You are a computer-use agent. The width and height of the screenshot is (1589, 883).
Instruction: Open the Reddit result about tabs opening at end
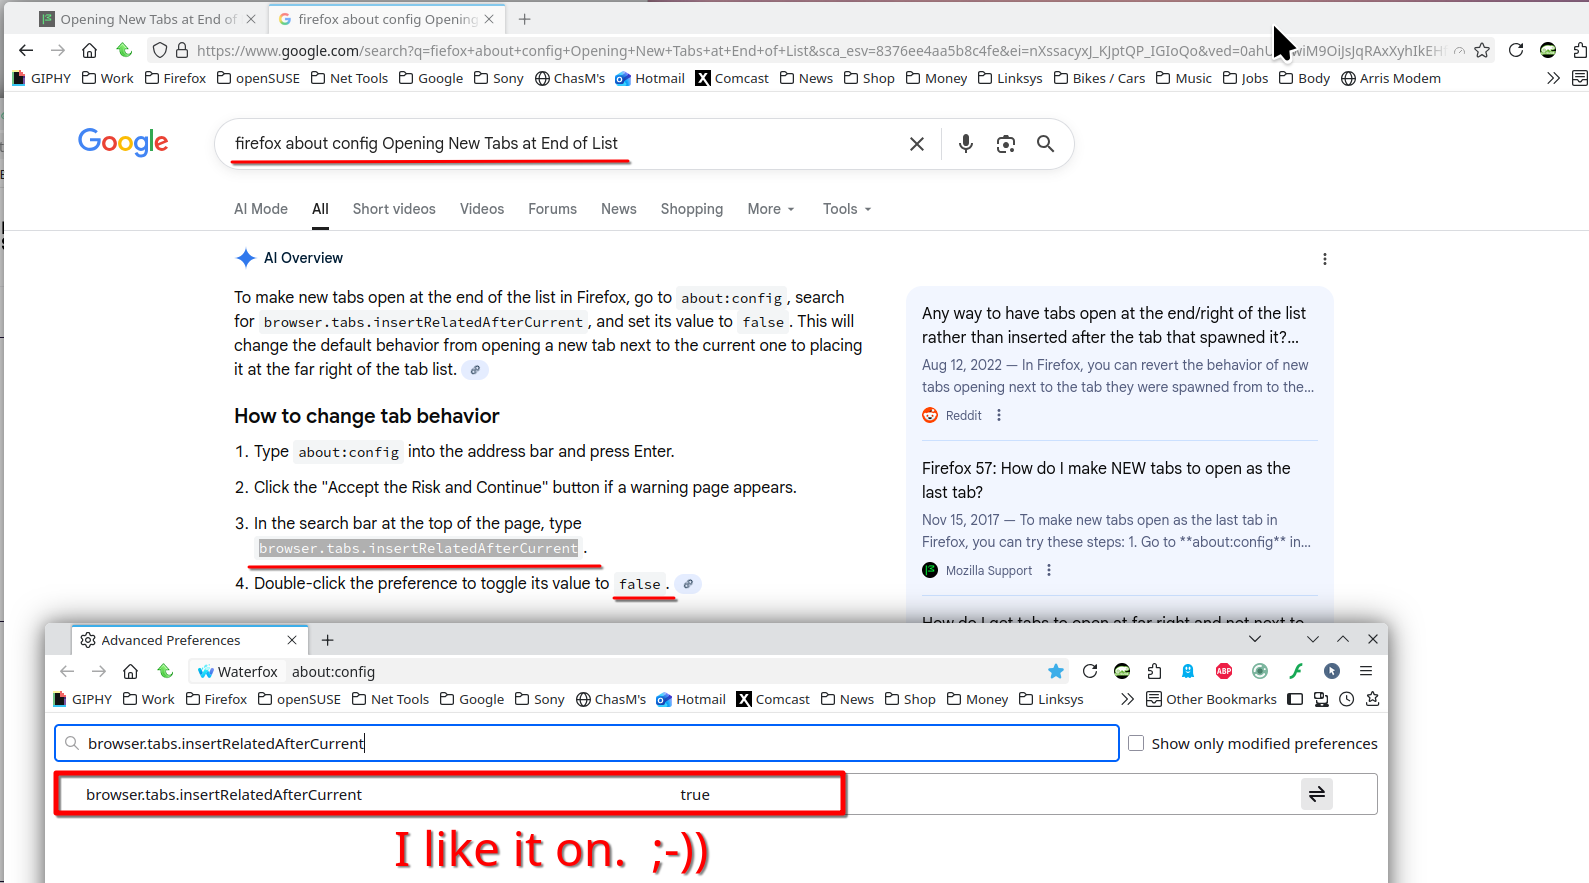1113,325
